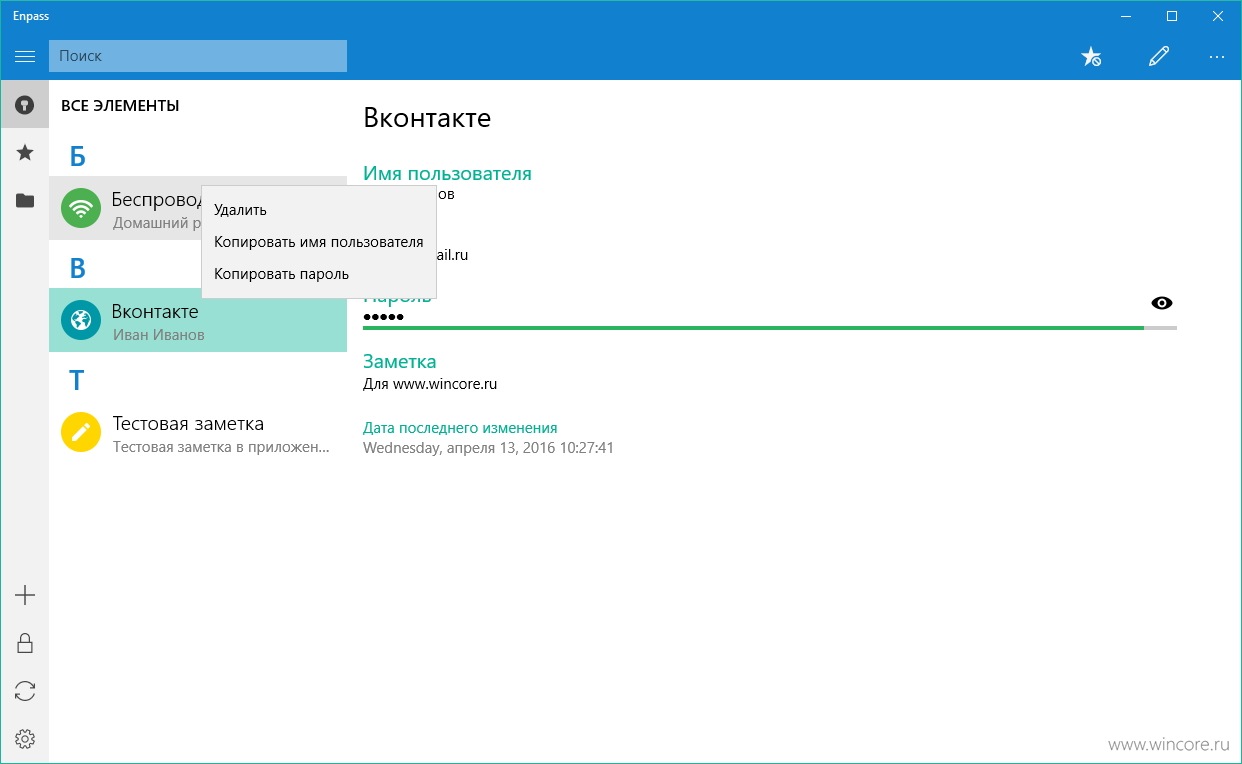This screenshot has width=1242, height=764.
Task: Click the Т section letter header
Action: tap(77, 380)
